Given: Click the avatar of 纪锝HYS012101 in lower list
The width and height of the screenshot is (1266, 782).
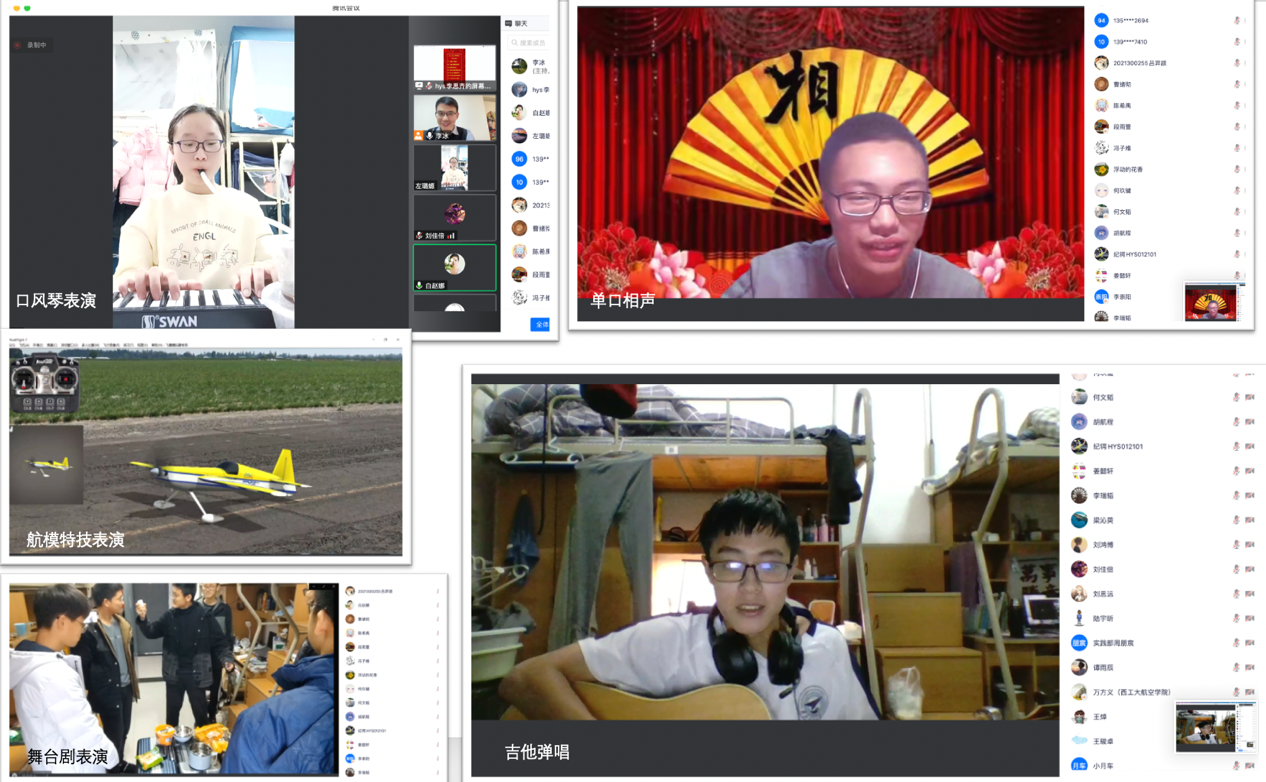Looking at the screenshot, I should click(x=1079, y=446).
